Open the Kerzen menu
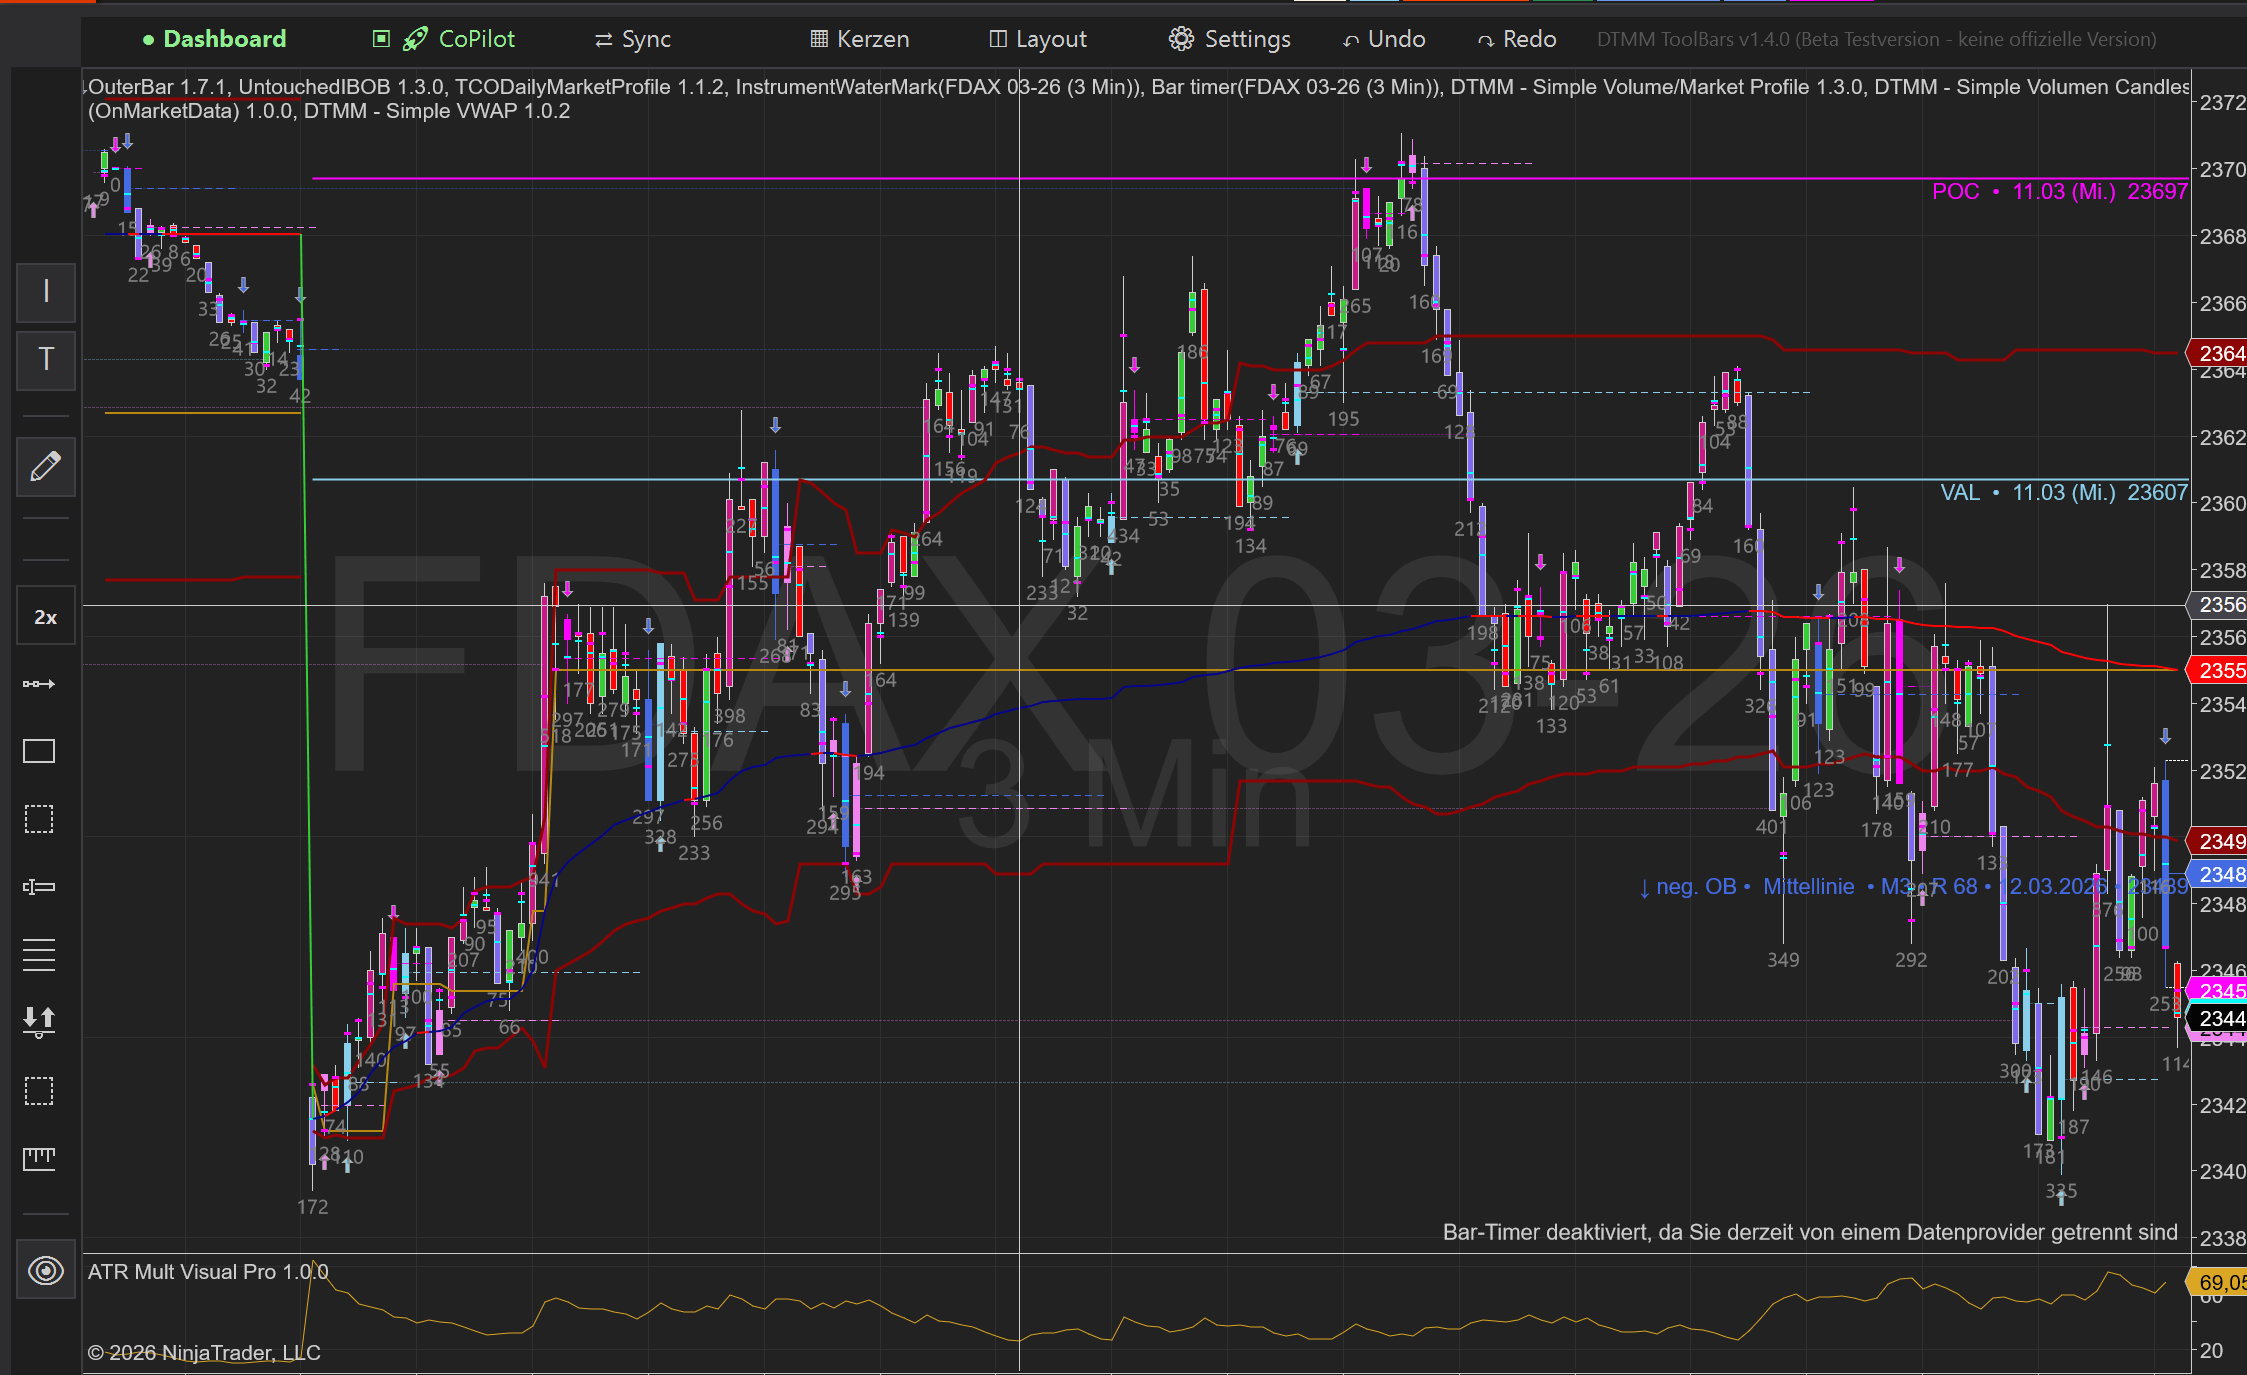The height and width of the screenshot is (1375, 2247). pos(859,39)
